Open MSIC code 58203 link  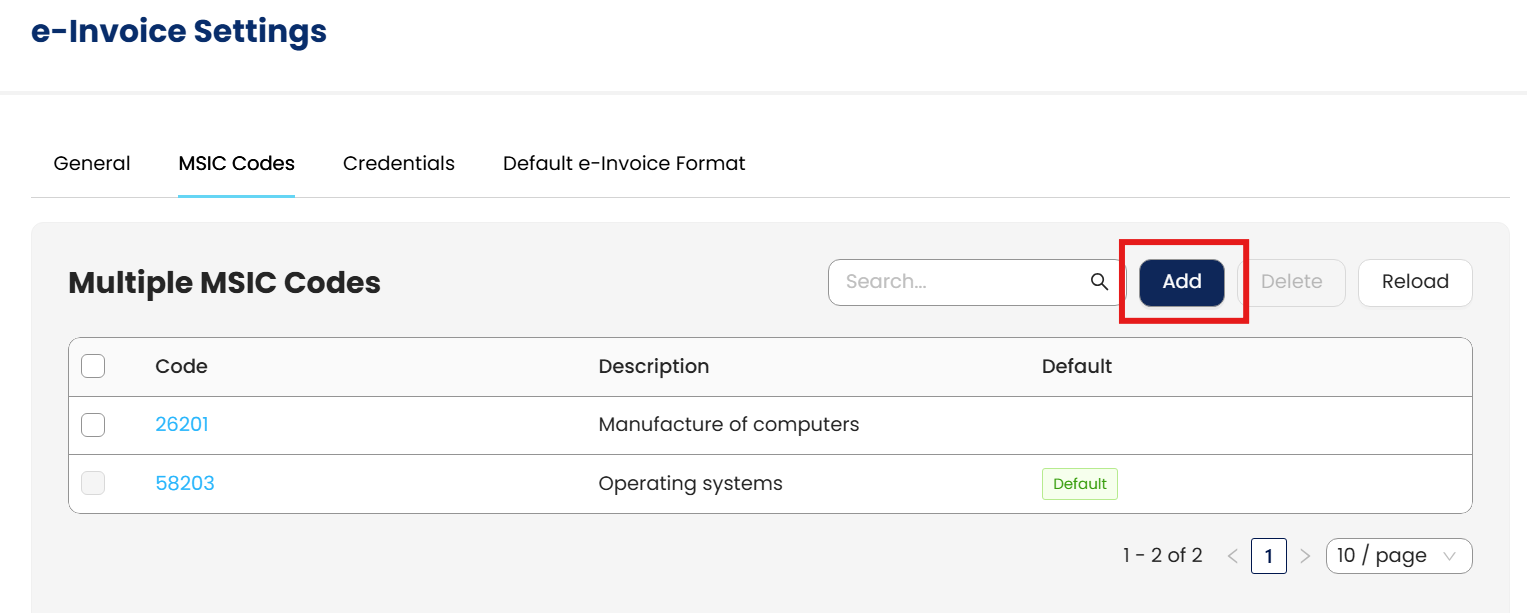click(185, 484)
